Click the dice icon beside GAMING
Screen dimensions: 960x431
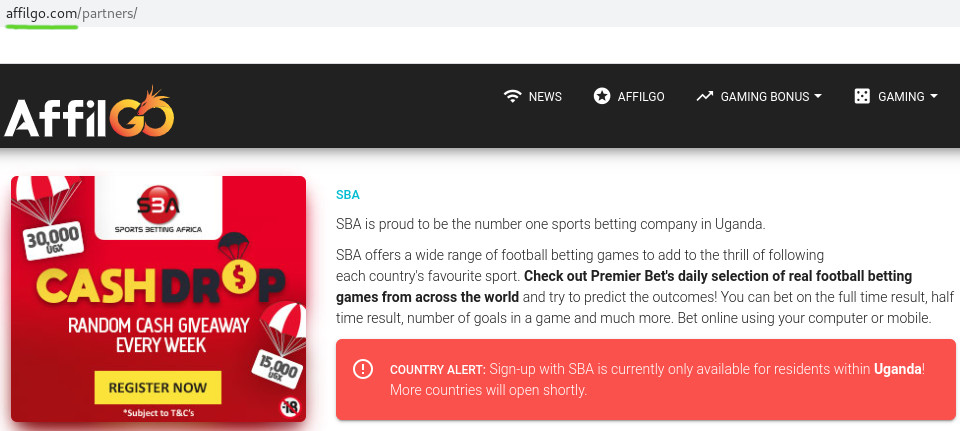862,96
